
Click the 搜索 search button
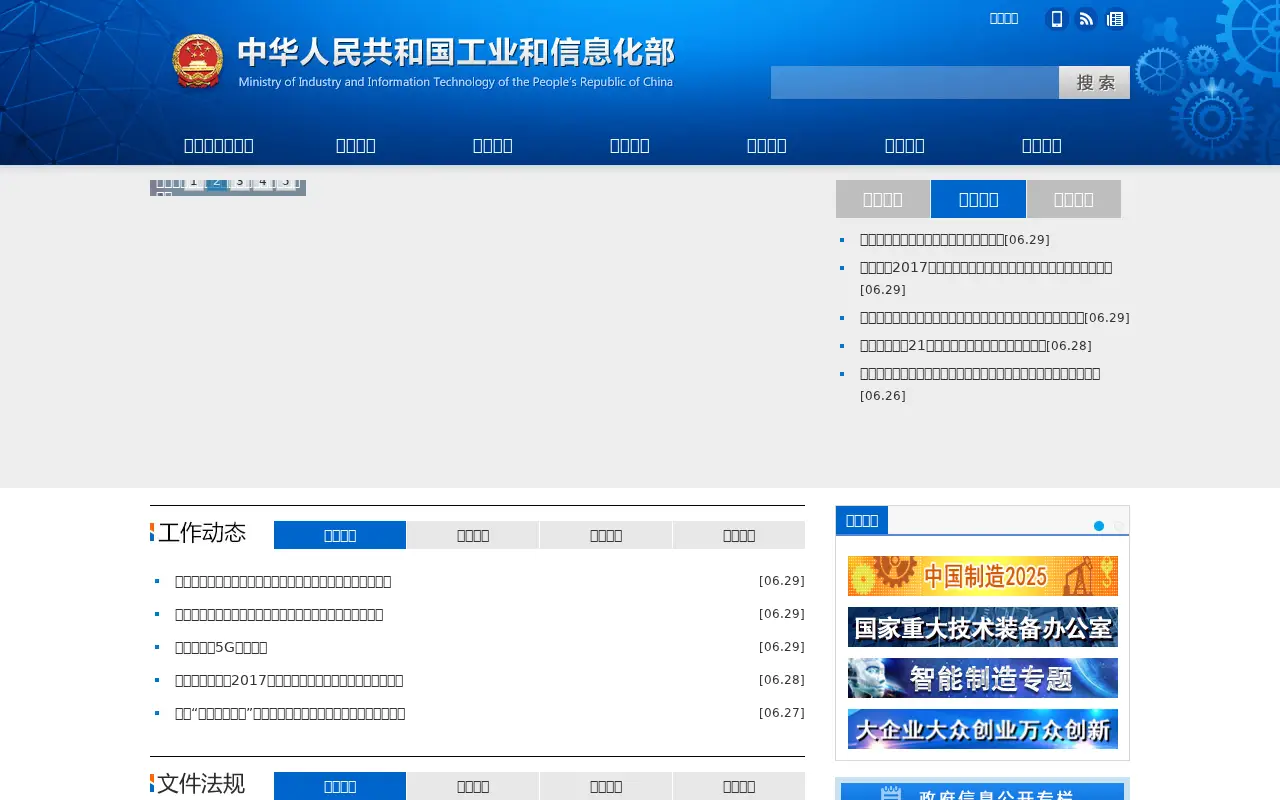click(1094, 82)
